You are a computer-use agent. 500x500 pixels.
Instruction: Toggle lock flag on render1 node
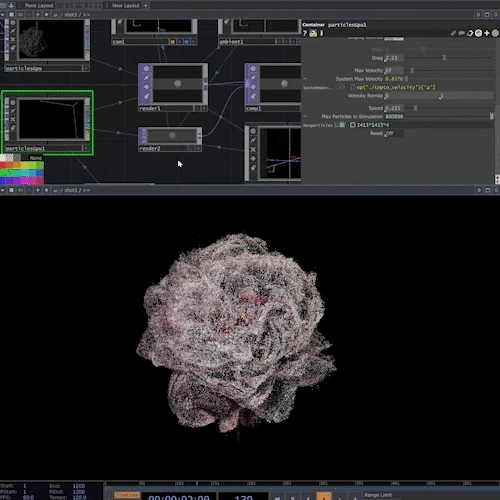[146, 96]
